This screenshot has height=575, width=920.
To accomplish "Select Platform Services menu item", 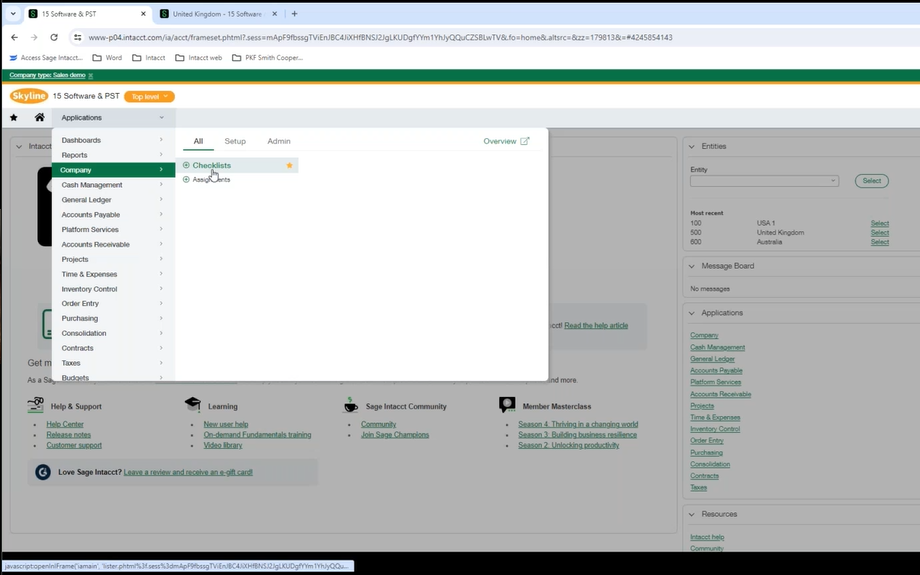I will pos(113,229).
